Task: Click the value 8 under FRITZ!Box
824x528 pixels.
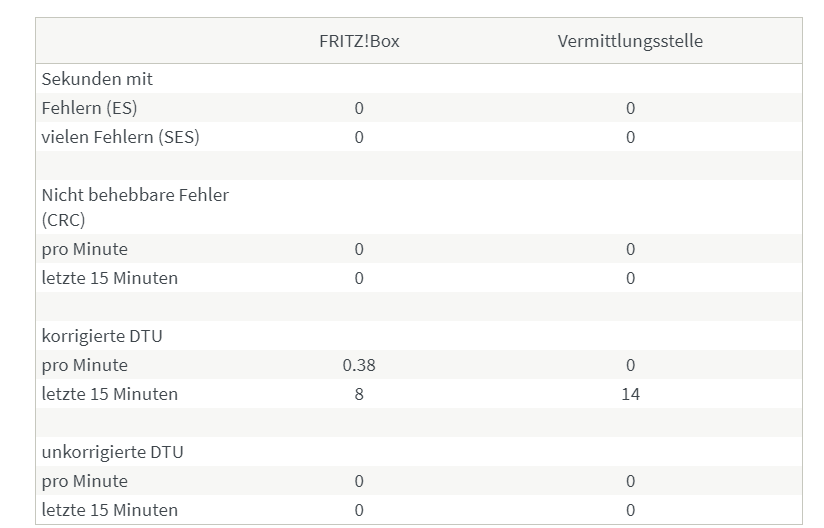Action: click(x=359, y=394)
